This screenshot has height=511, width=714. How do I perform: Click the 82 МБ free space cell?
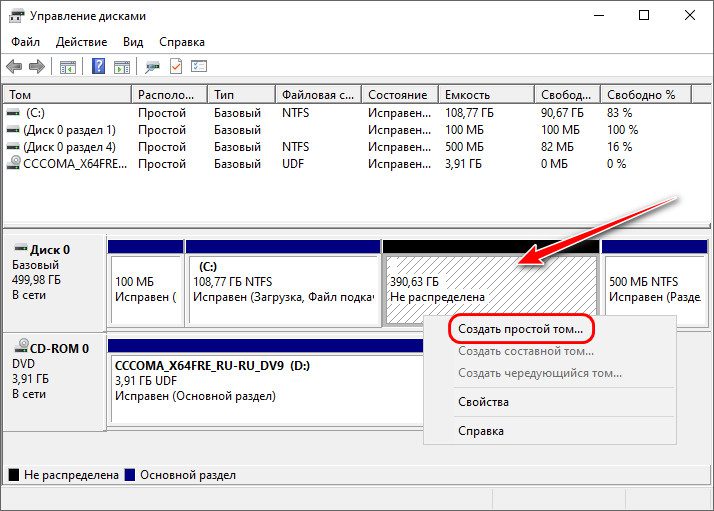point(557,147)
